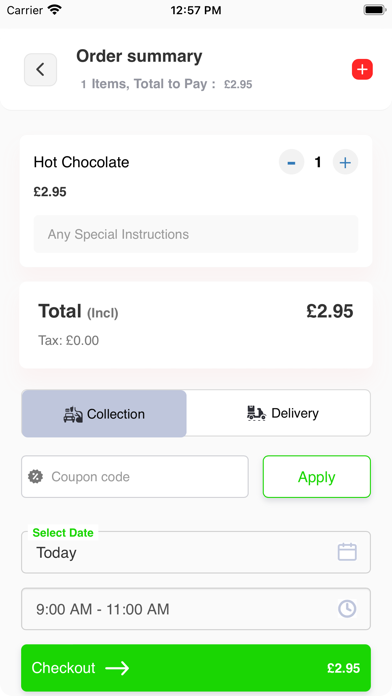The width and height of the screenshot is (392, 696).
Task: Click the coupon percent badge icon
Action: click(x=36, y=477)
